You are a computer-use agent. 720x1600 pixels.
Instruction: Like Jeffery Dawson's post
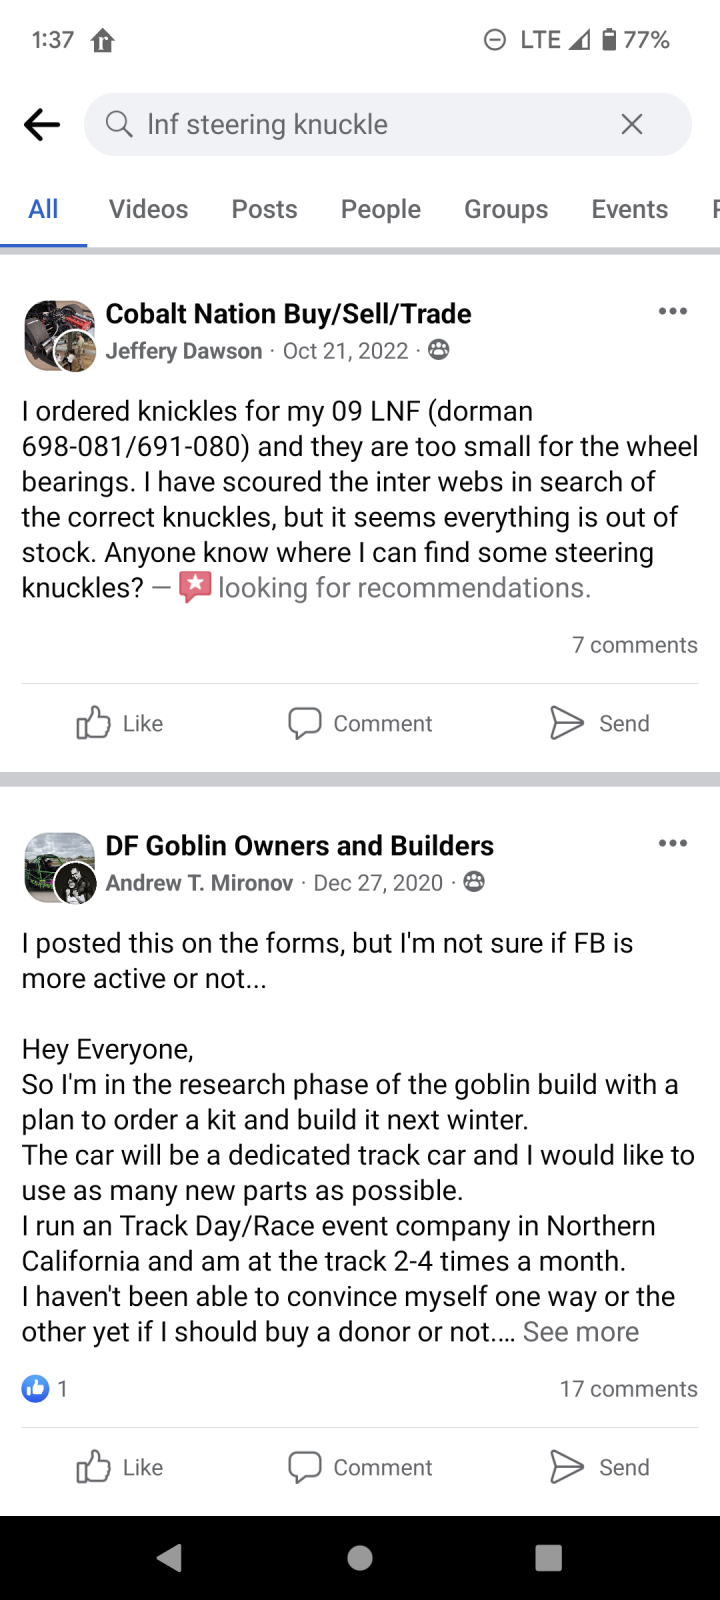[120, 723]
